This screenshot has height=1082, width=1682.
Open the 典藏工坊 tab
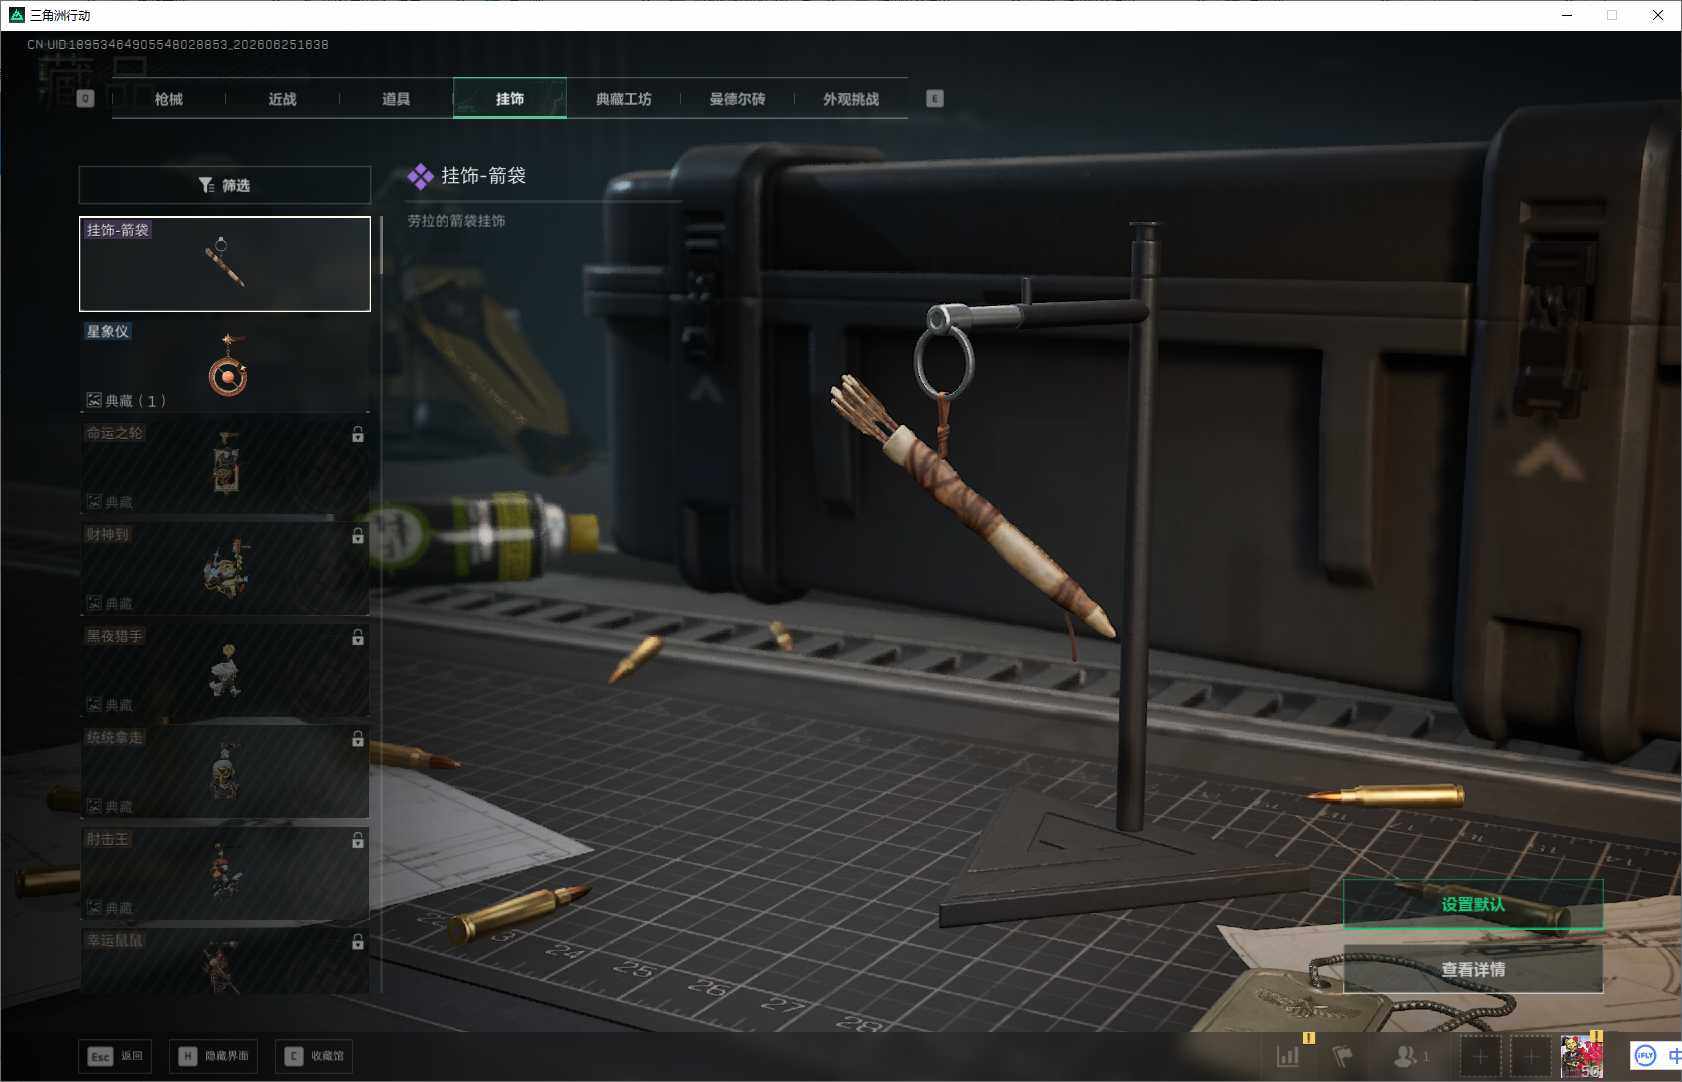pyautogui.click(x=624, y=99)
